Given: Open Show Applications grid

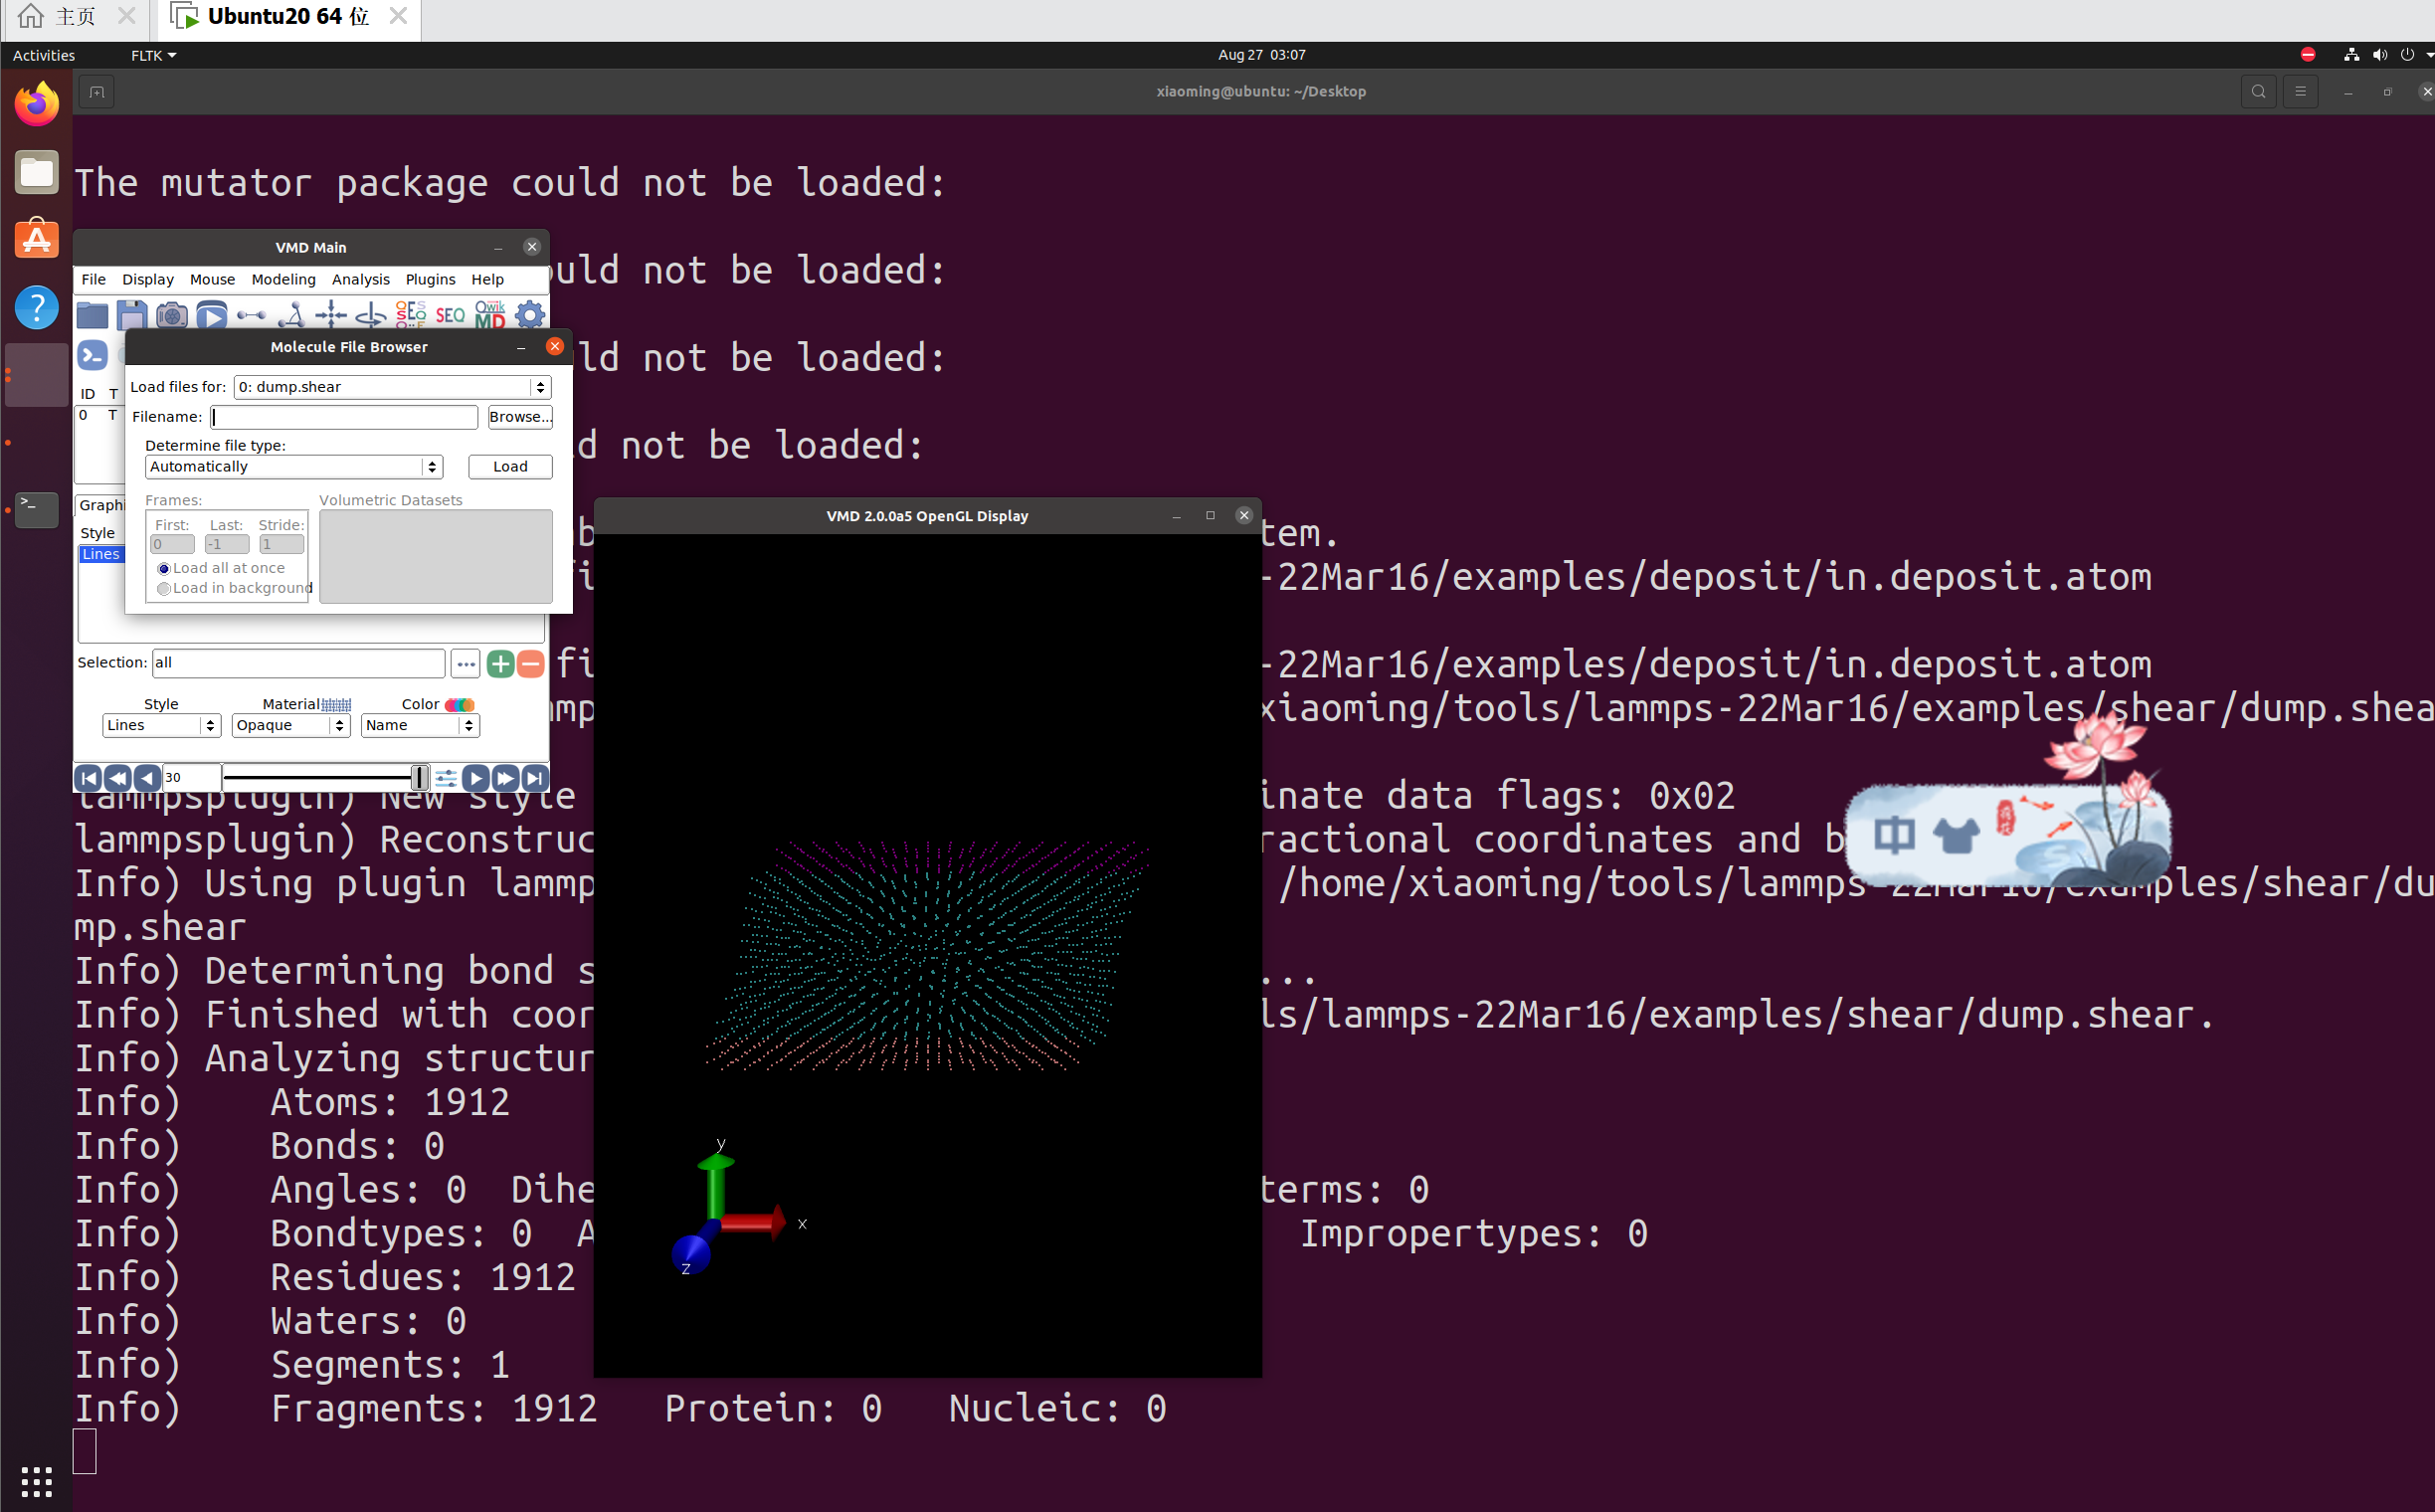Looking at the screenshot, I should (x=36, y=1481).
